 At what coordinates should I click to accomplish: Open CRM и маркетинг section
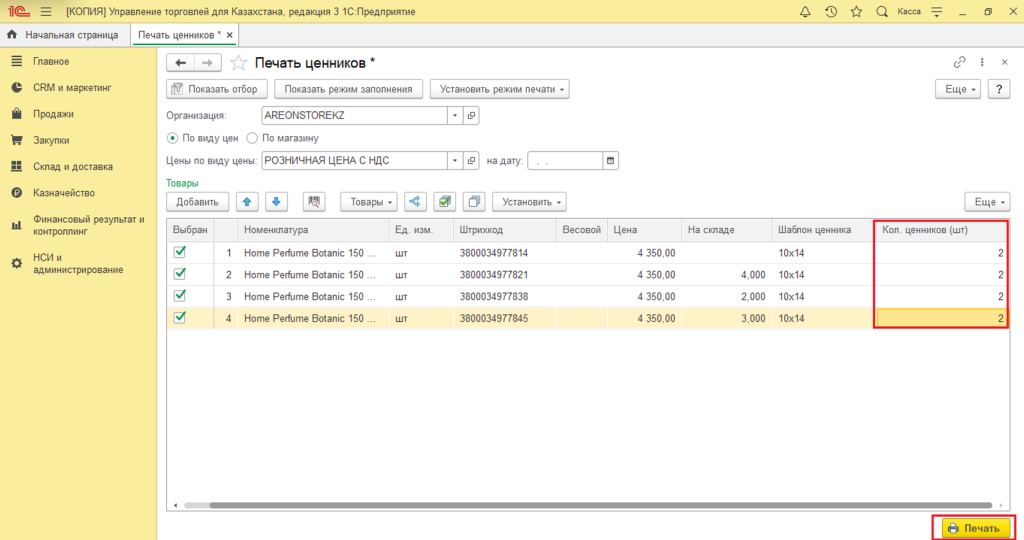pyautogui.click(x=72, y=87)
